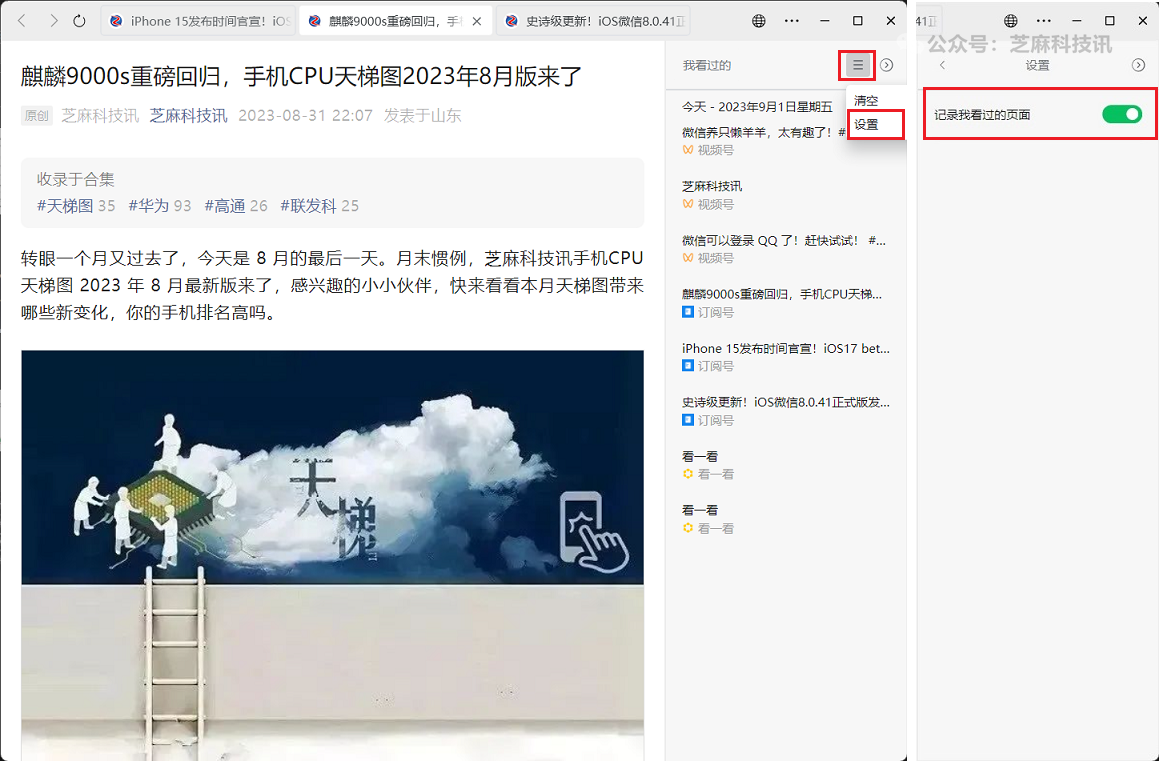Minimize the settings window
The width and height of the screenshot is (1160, 761).
point(1076,21)
